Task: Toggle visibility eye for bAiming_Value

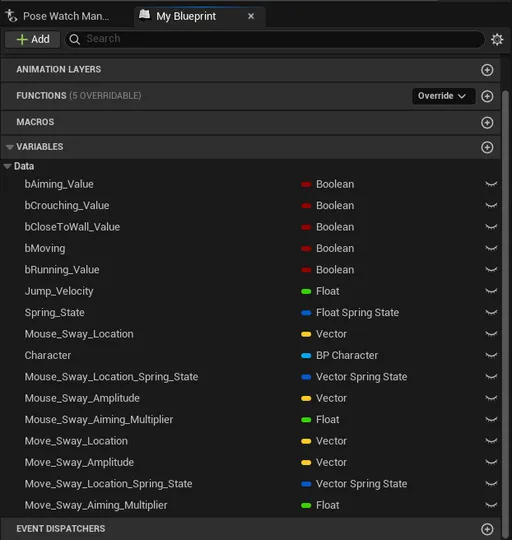Action: point(491,184)
